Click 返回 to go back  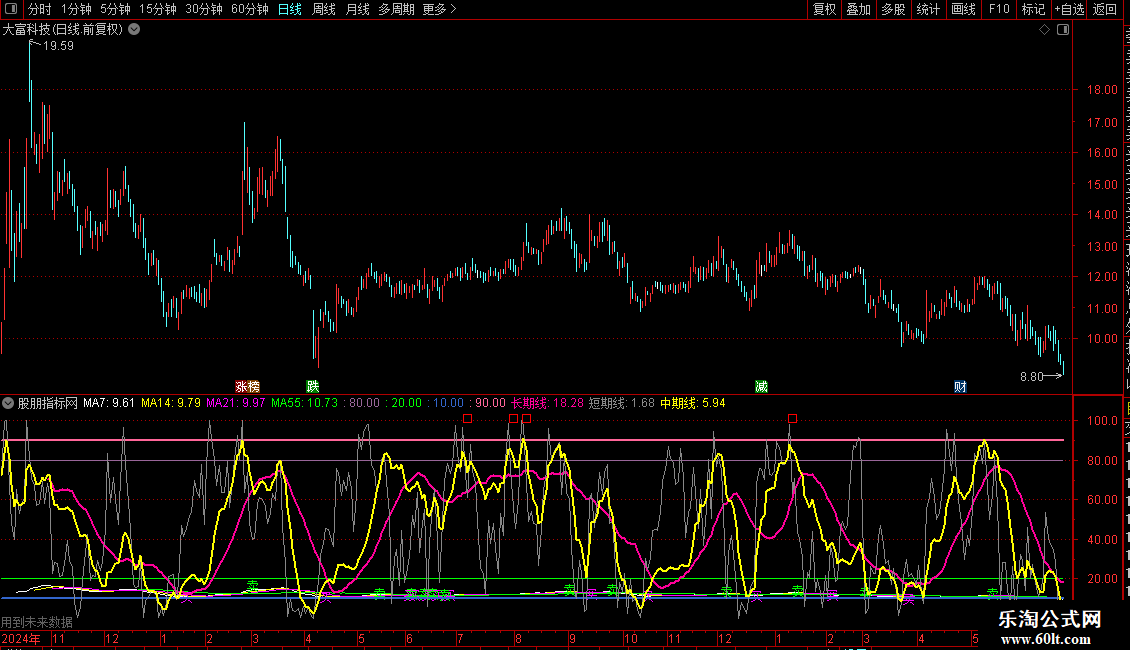[1105, 9]
